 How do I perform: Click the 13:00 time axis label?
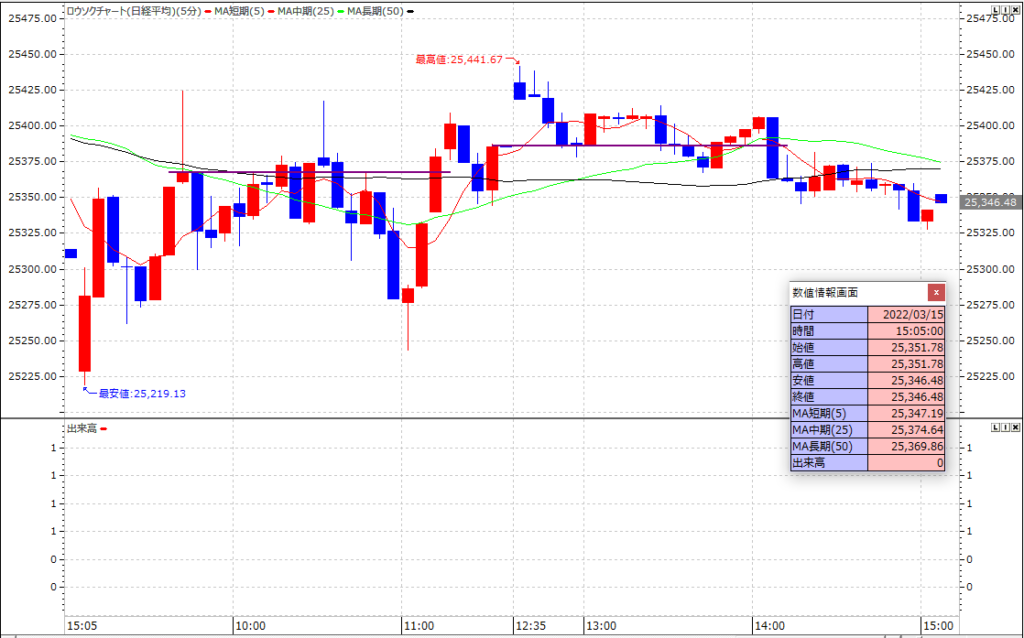(x=601, y=626)
